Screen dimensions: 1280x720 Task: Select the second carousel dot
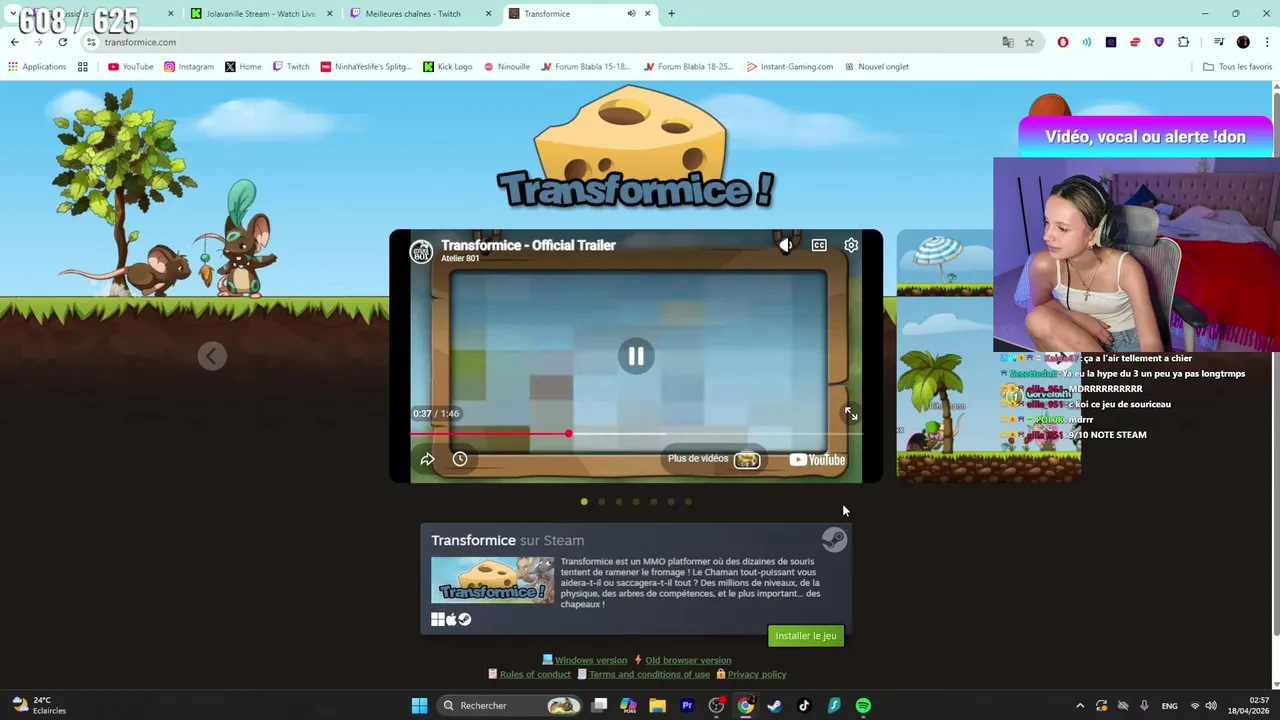click(x=601, y=502)
